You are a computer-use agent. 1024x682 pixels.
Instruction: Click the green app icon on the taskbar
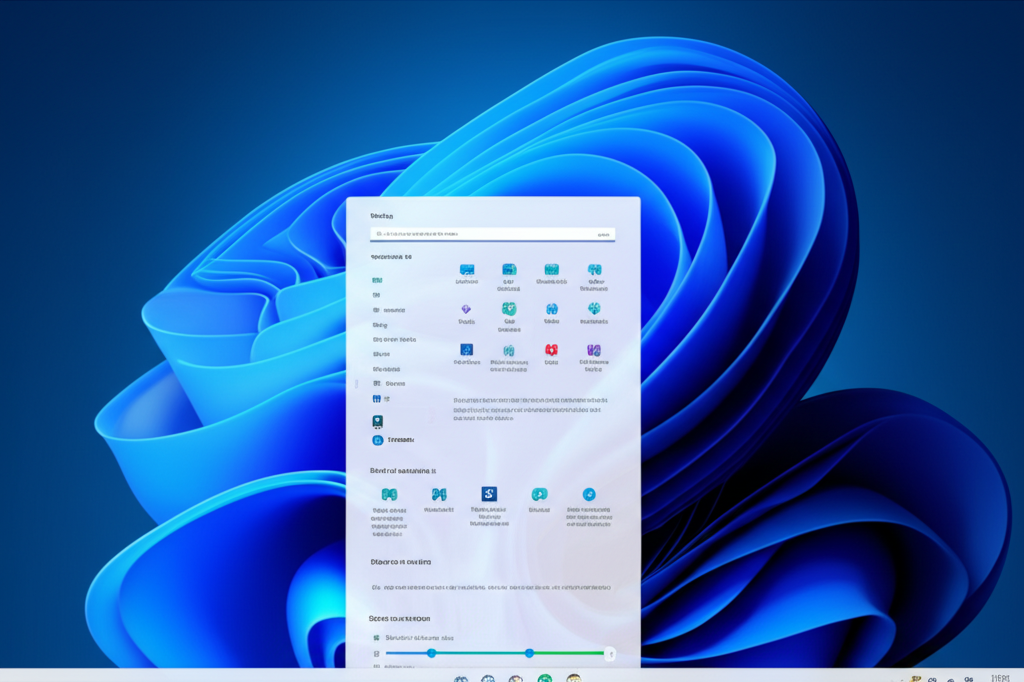coord(546,678)
